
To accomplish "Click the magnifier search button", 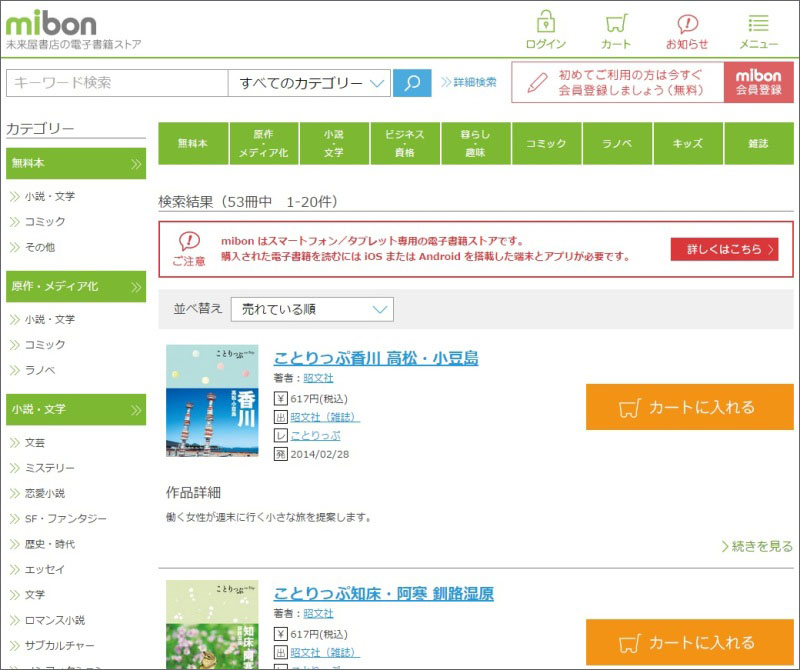I will click(x=412, y=83).
